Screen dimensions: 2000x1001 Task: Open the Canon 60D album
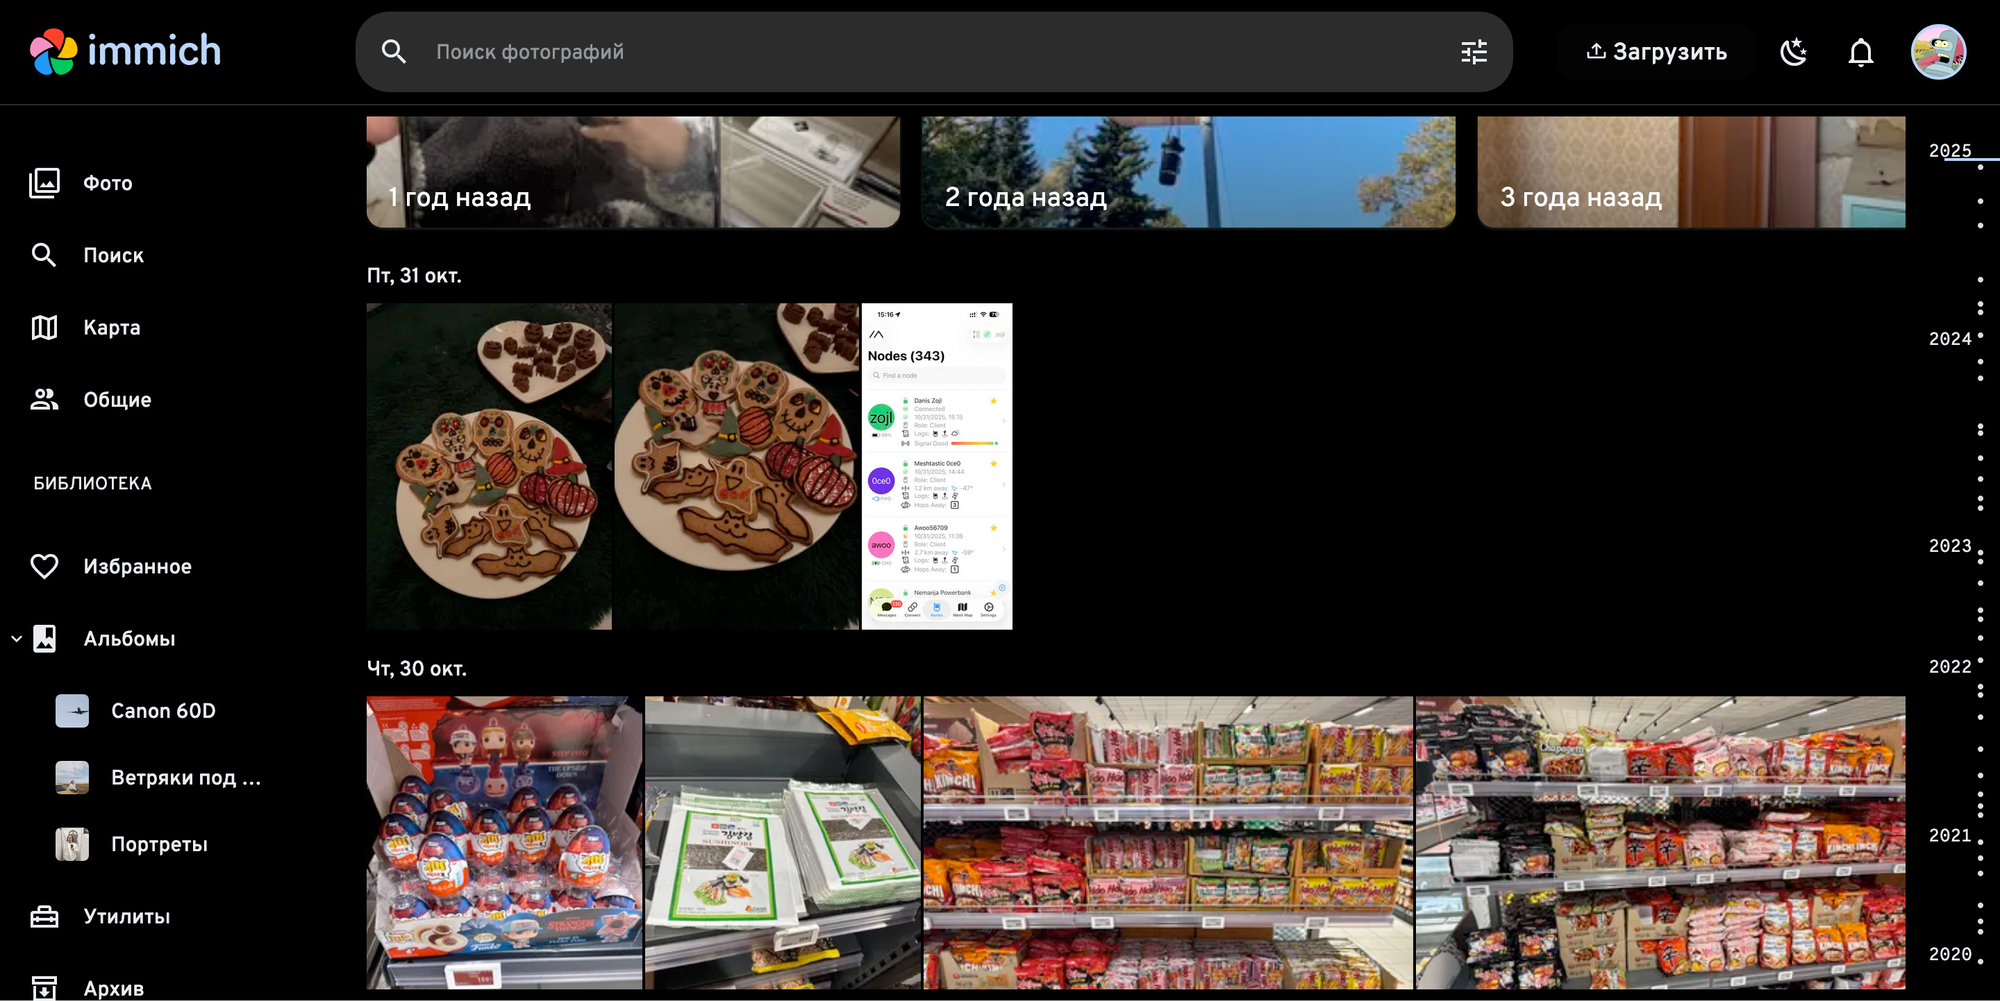(x=163, y=711)
